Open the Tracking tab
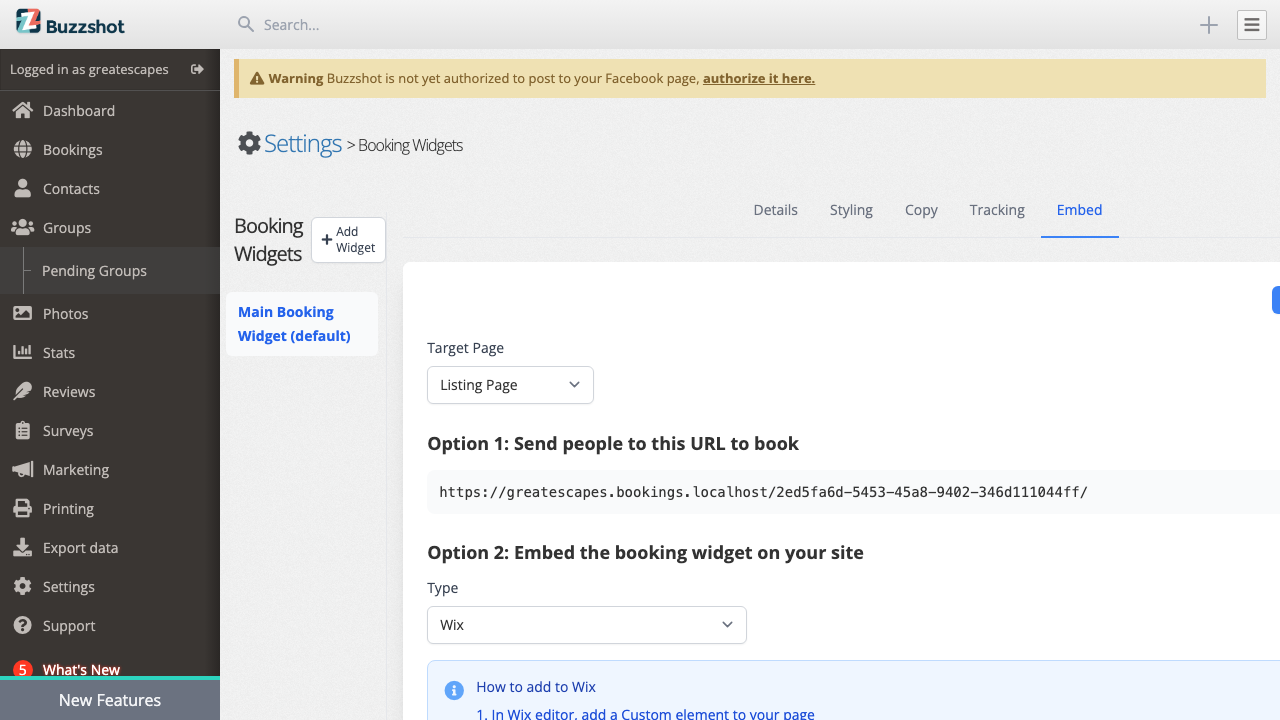This screenshot has width=1280, height=720. point(996,210)
